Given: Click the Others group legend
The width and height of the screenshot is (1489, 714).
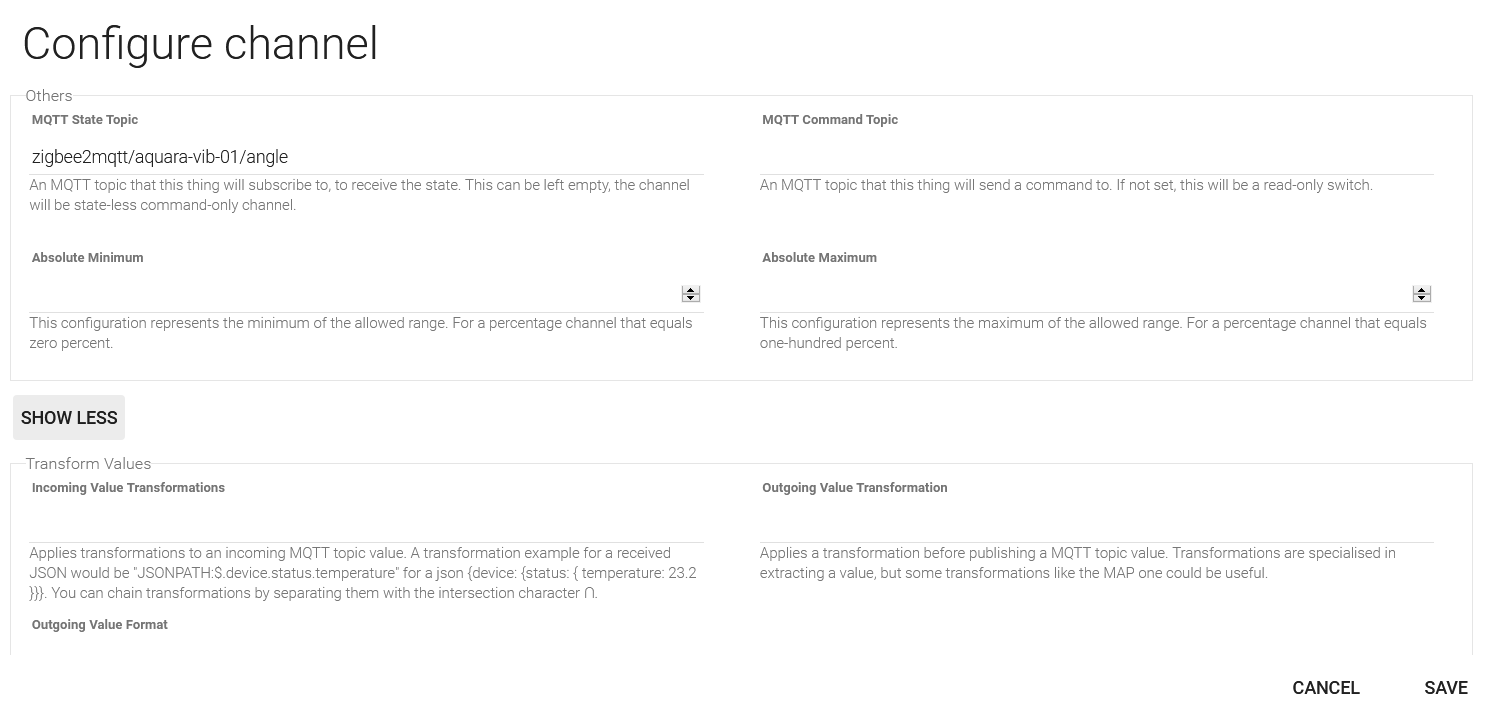Looking at the screenshot, I should click(49, 96).
